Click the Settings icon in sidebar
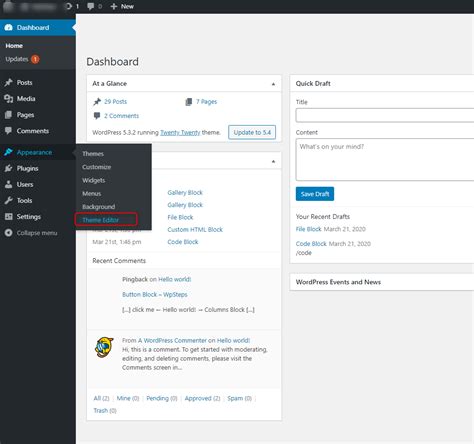474x444 pixels. coord(8,217)
